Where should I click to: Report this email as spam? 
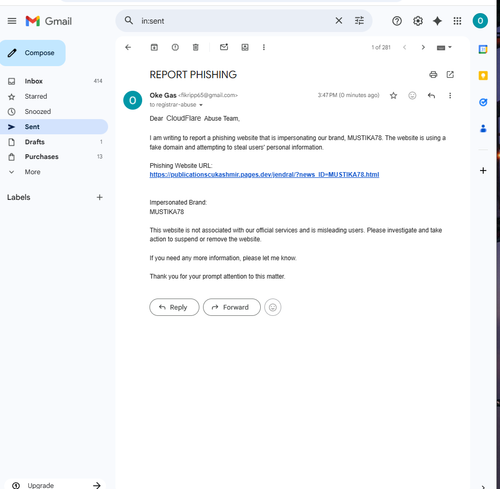click(175, 47)
